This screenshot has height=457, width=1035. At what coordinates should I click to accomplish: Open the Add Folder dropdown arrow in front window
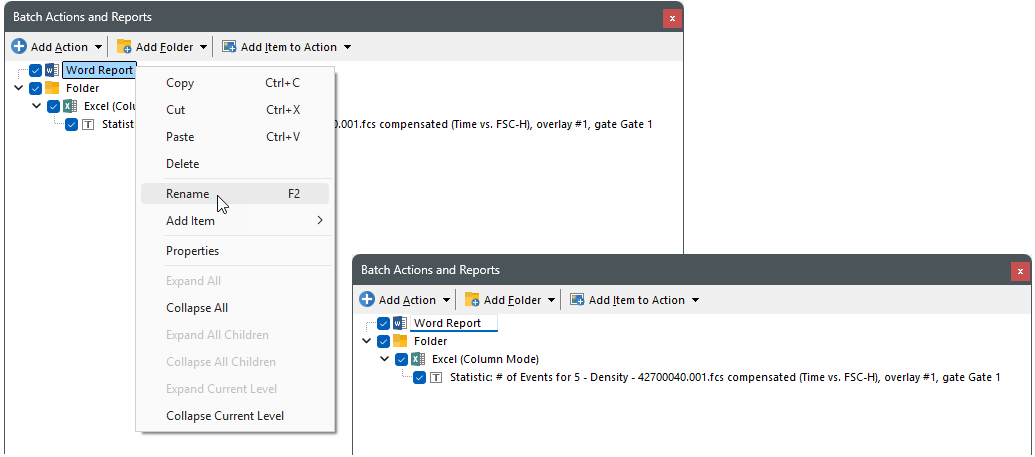[551, 300]
